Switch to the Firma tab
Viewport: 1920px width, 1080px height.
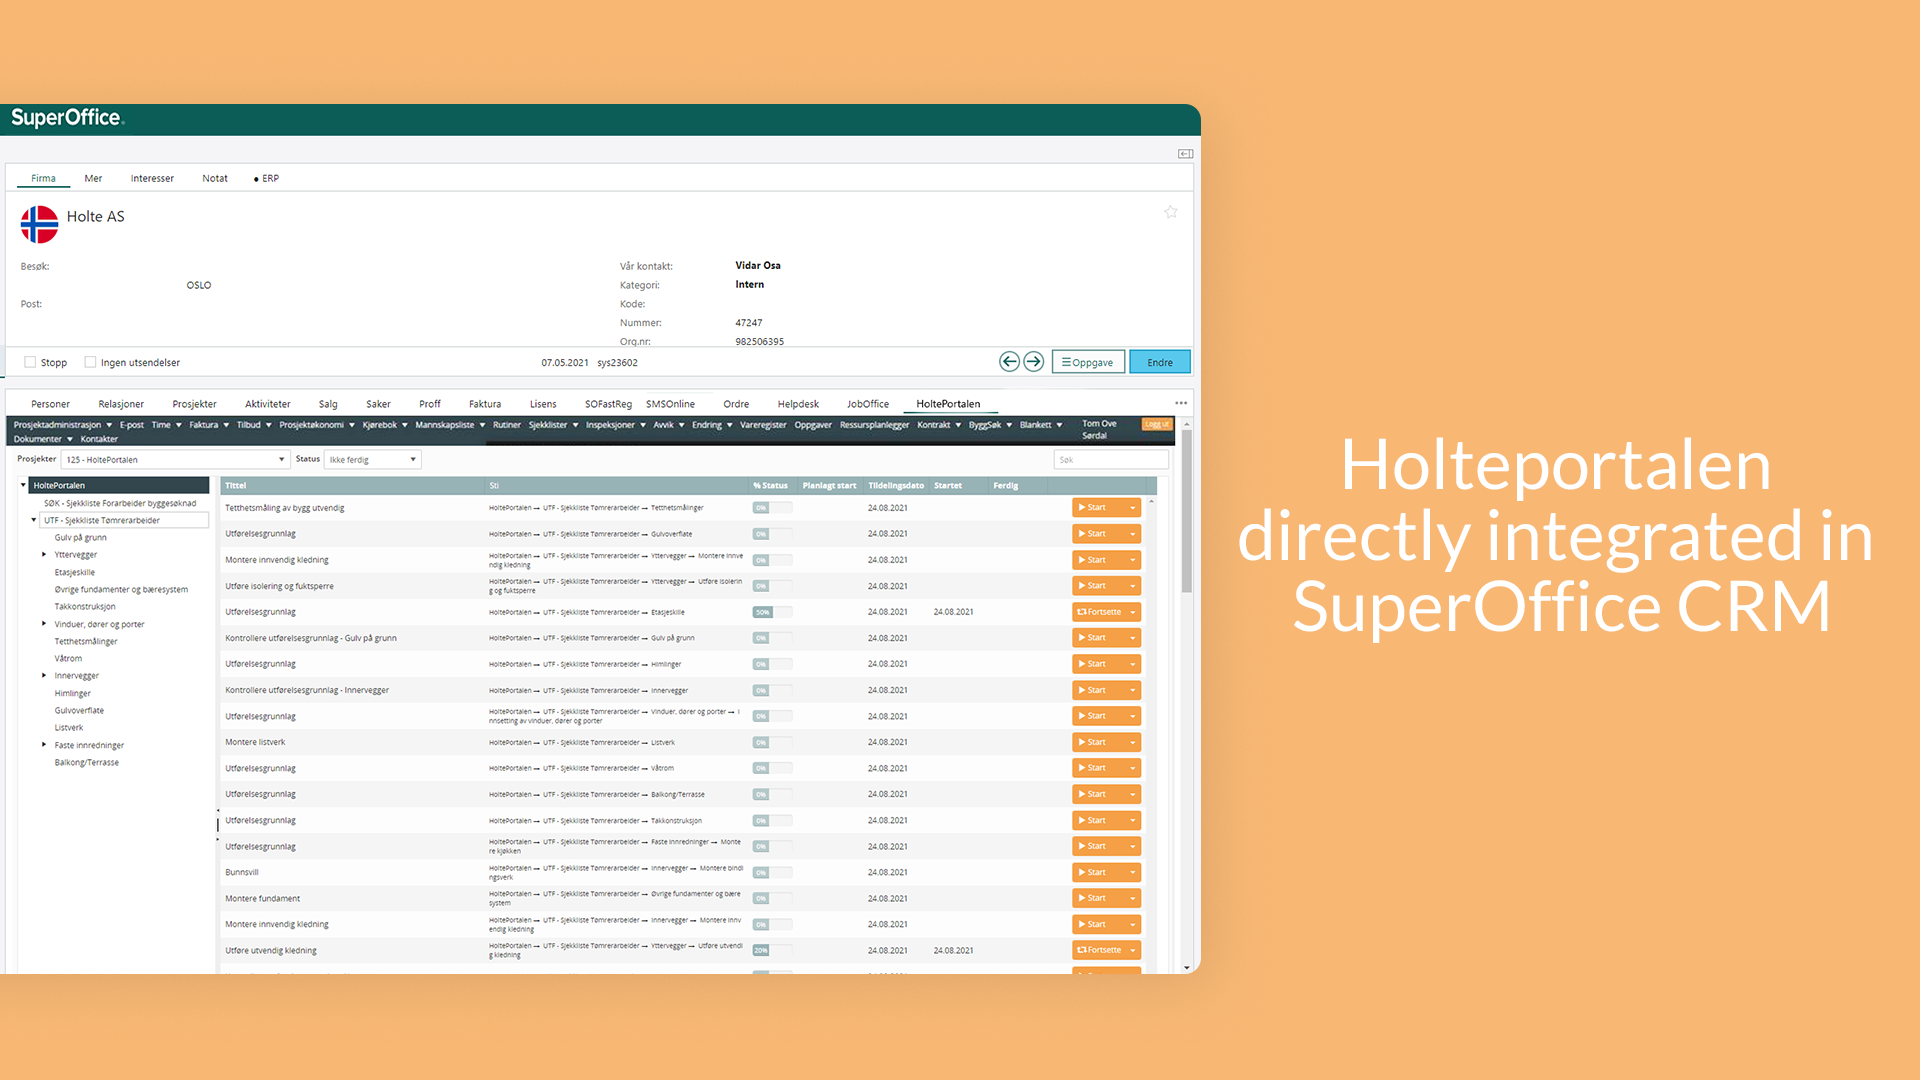43,178
